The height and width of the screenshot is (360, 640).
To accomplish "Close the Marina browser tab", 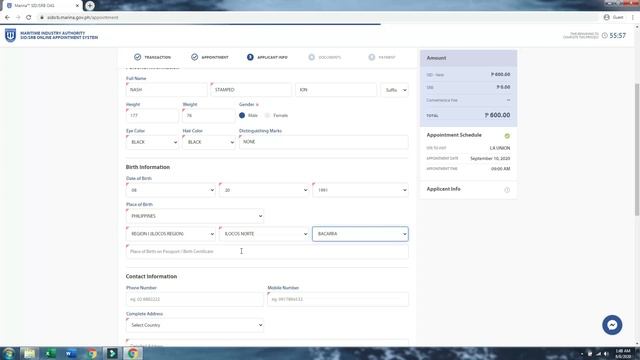I will point(77,6).
